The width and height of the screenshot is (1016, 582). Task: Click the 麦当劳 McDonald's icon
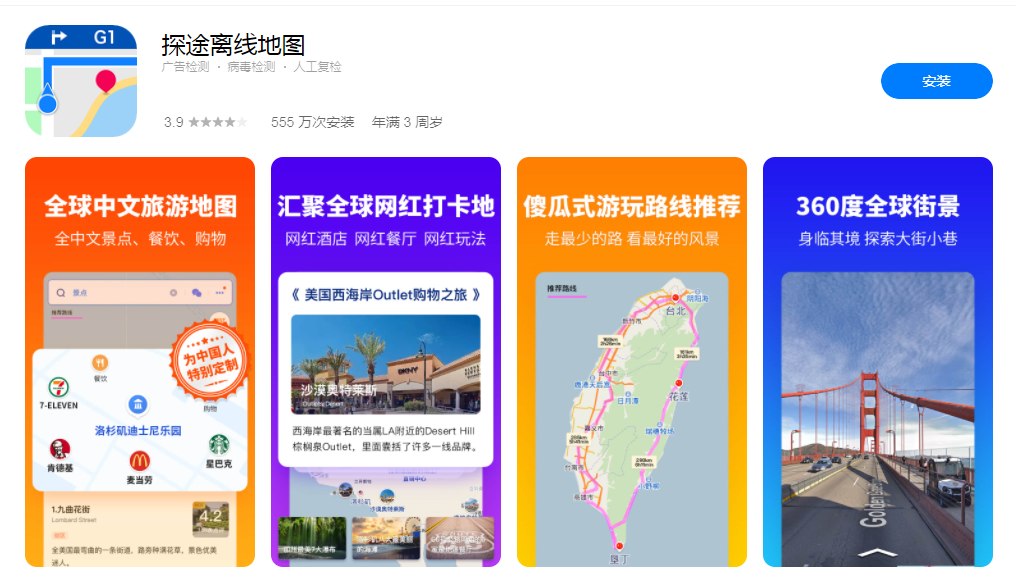(x=139, y=461)
